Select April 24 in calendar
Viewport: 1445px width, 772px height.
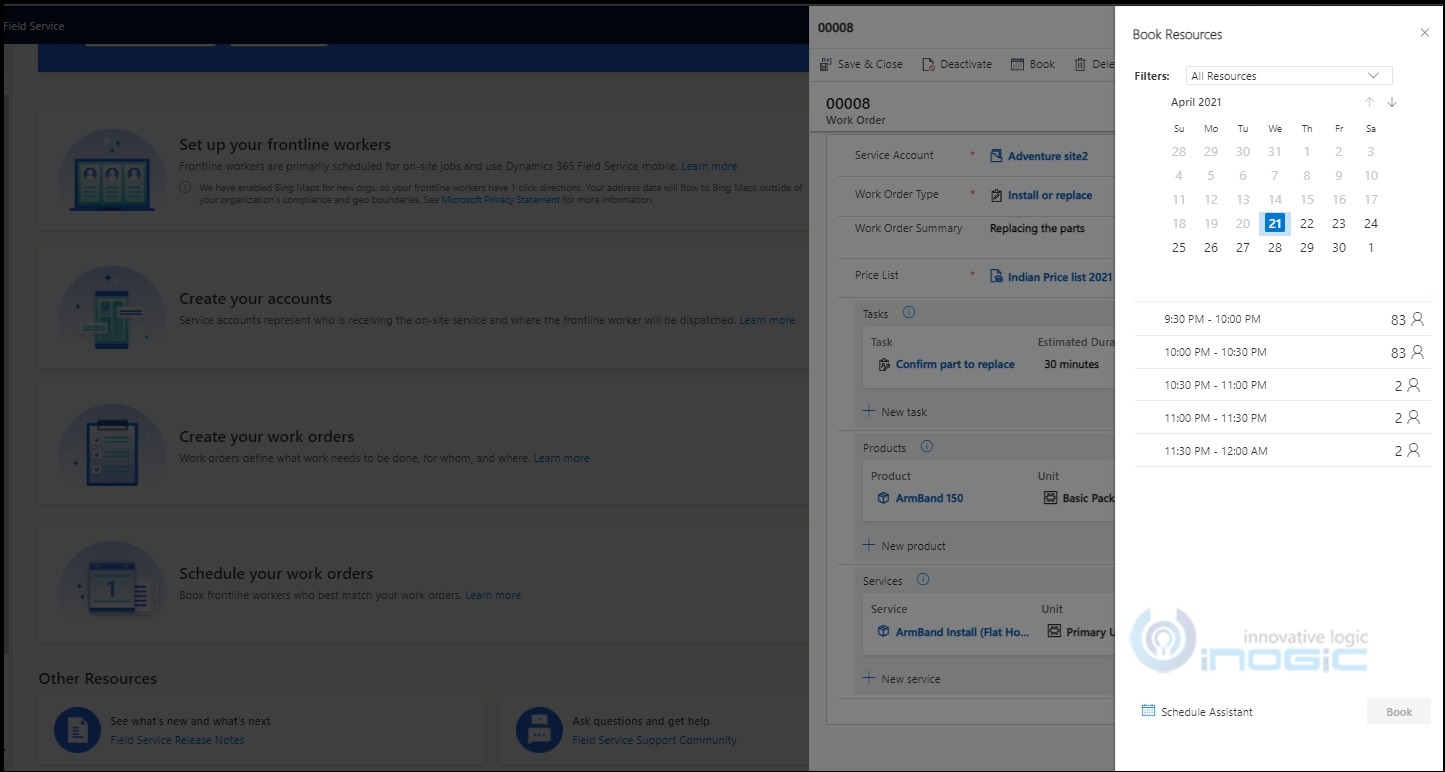[1371, 223]
